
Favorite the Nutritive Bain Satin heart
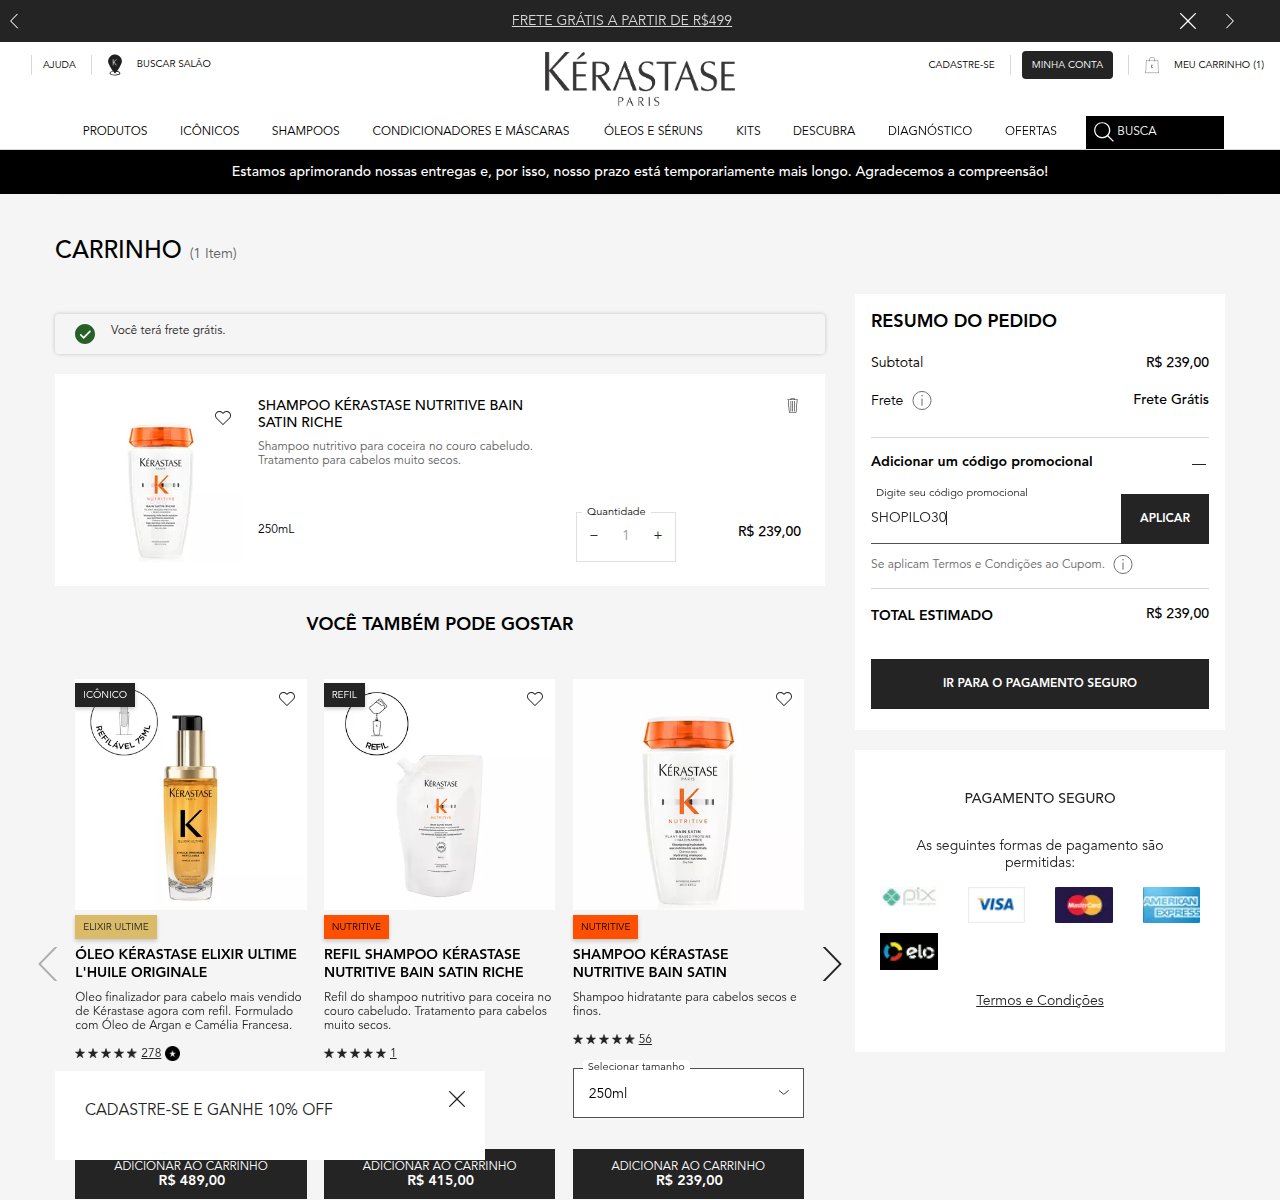point(784,699)
